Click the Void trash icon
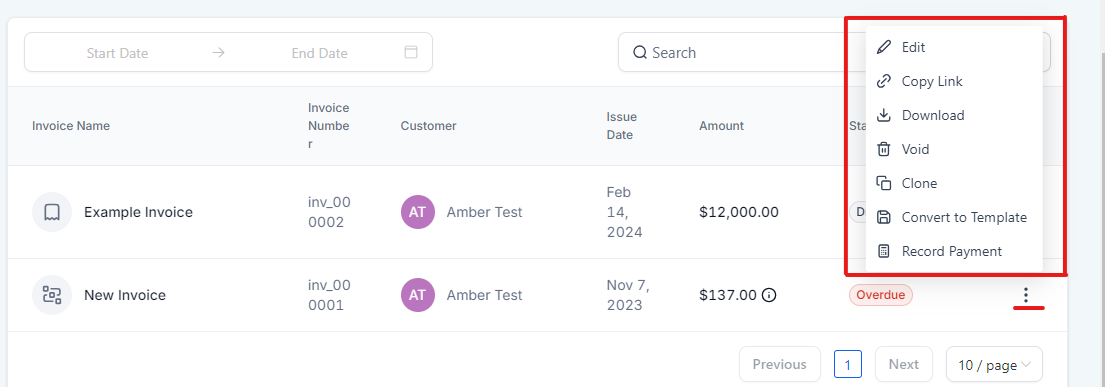 click(x=883, y=149)
